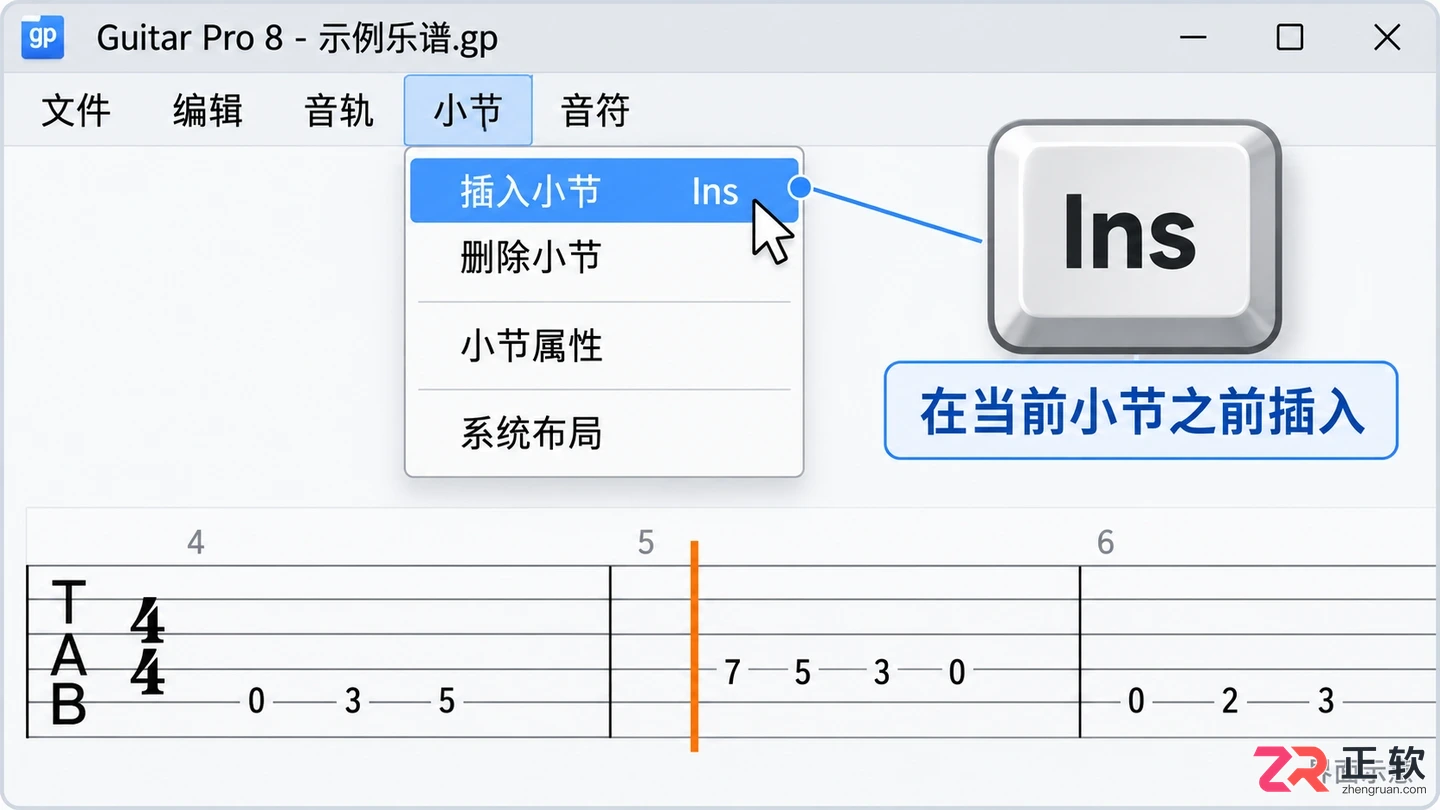Click measure number 6 label
Image resolution: width=1440 pixels, height=810 pixels.
click(1105, 543)
